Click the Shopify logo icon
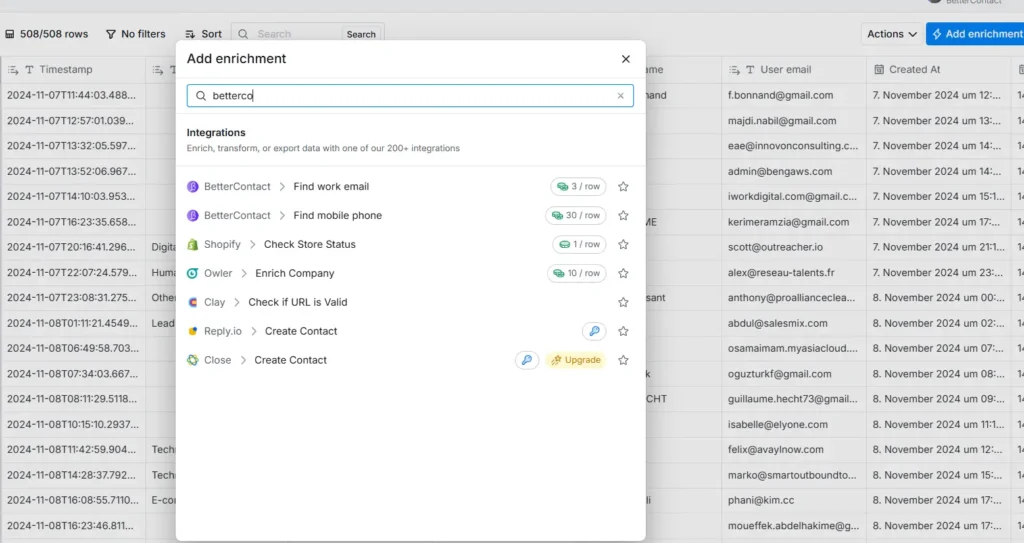 [x=193, y=244]
